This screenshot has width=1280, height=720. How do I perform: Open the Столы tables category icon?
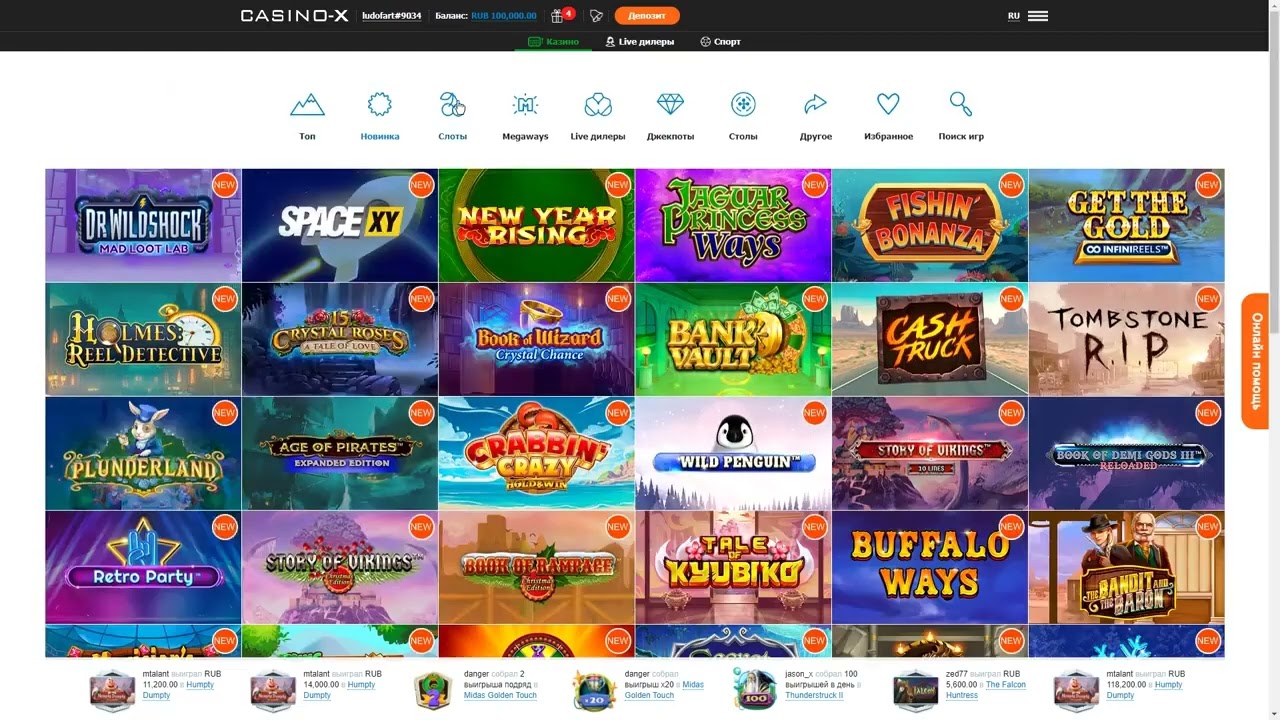pyautogui.click(x=743, y=105)
